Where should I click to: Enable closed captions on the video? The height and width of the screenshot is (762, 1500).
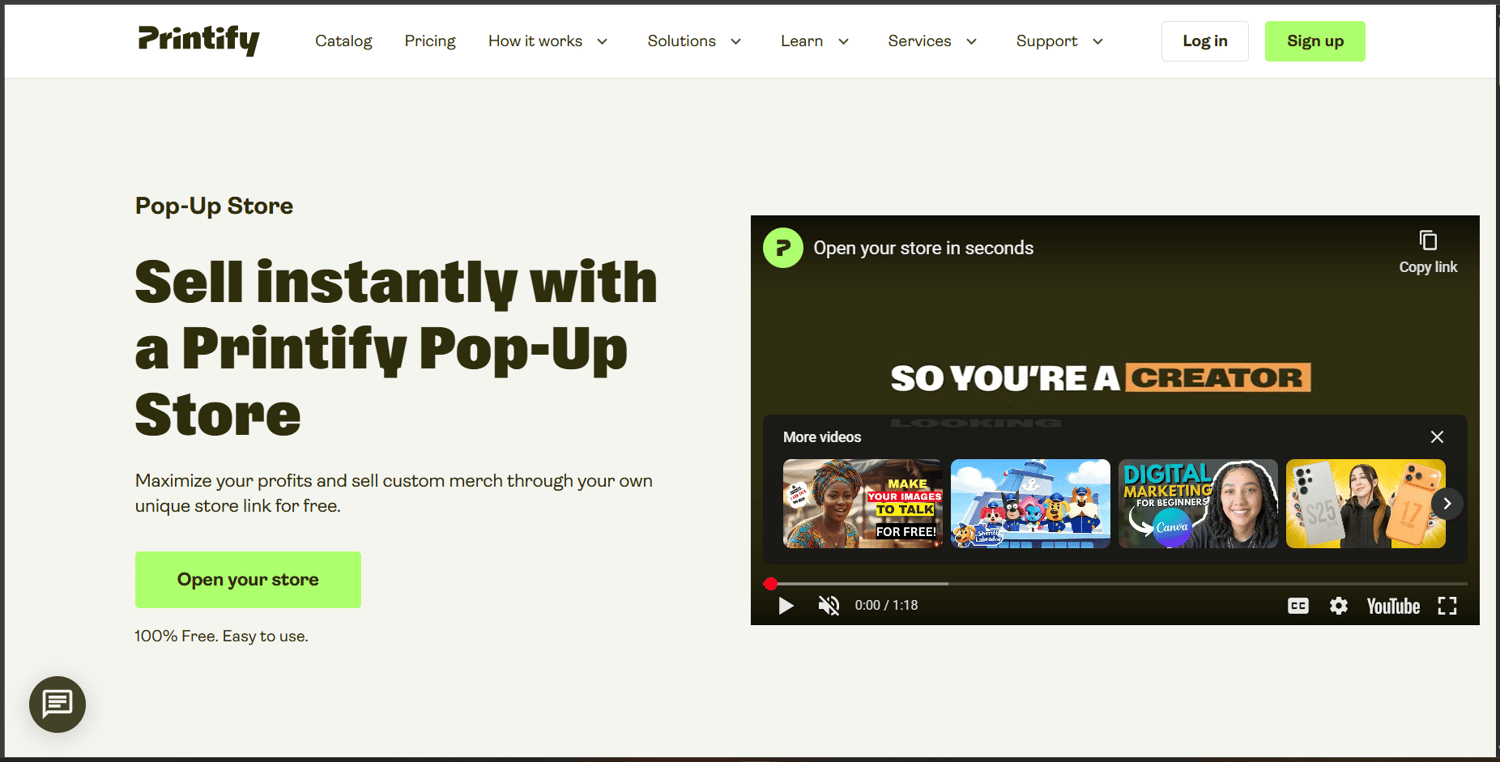1297,605
